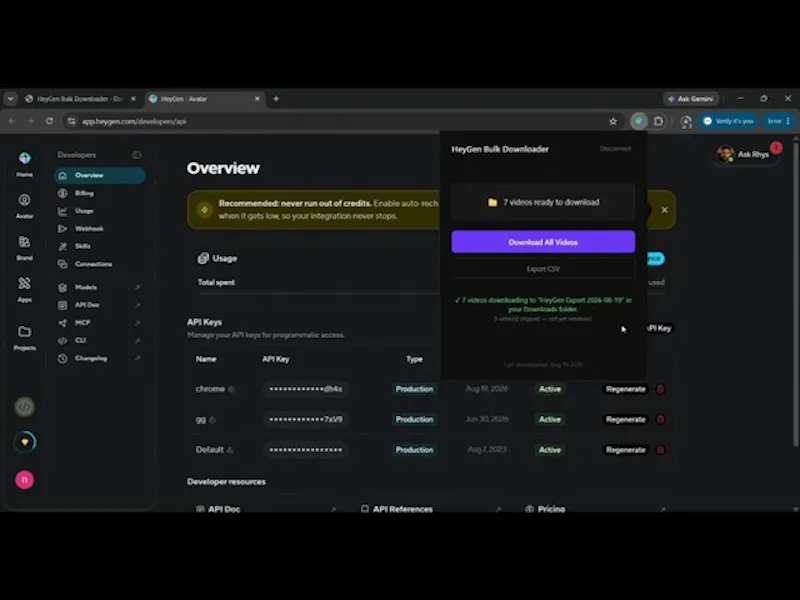Screen dimensions: 800x600
Task: Click Export CSV in downloader popup
Action: point(543,268)
